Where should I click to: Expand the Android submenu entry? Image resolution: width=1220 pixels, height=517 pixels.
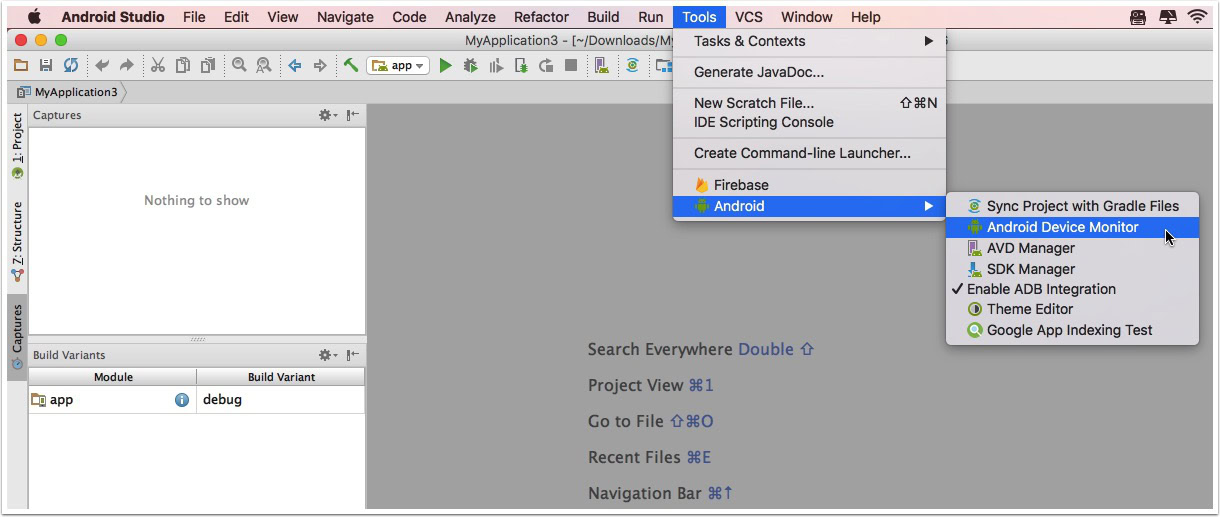coord(809,206)
